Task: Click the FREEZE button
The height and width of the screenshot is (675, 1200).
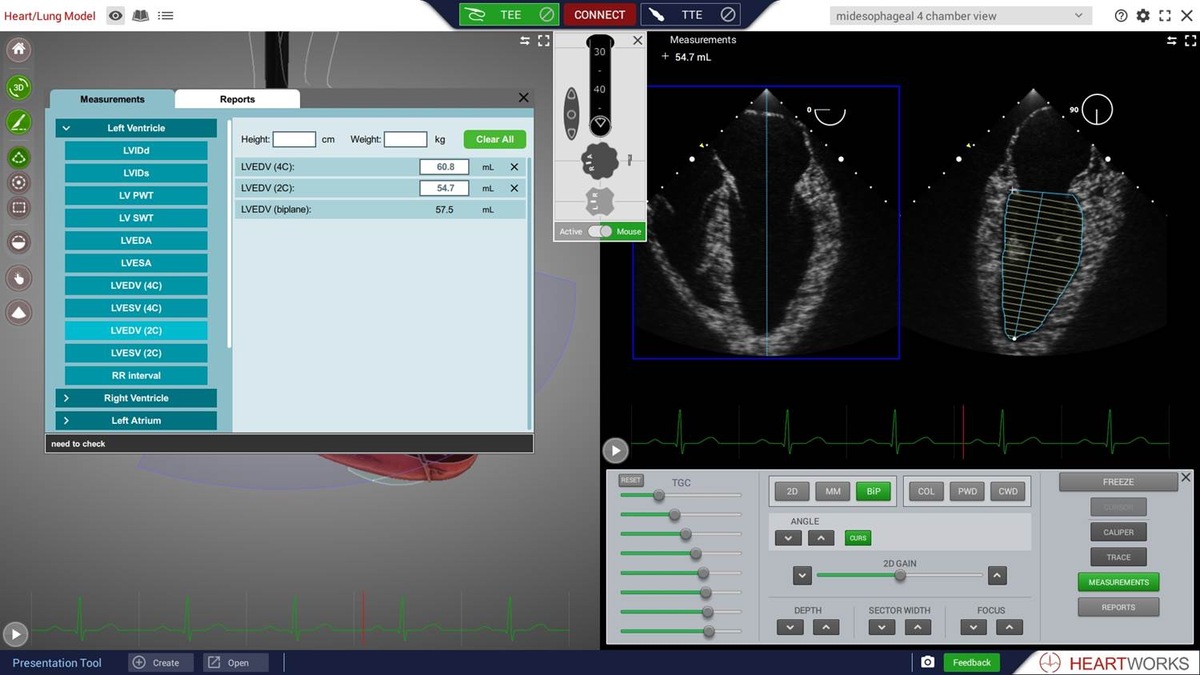Action: point(1118,482)
